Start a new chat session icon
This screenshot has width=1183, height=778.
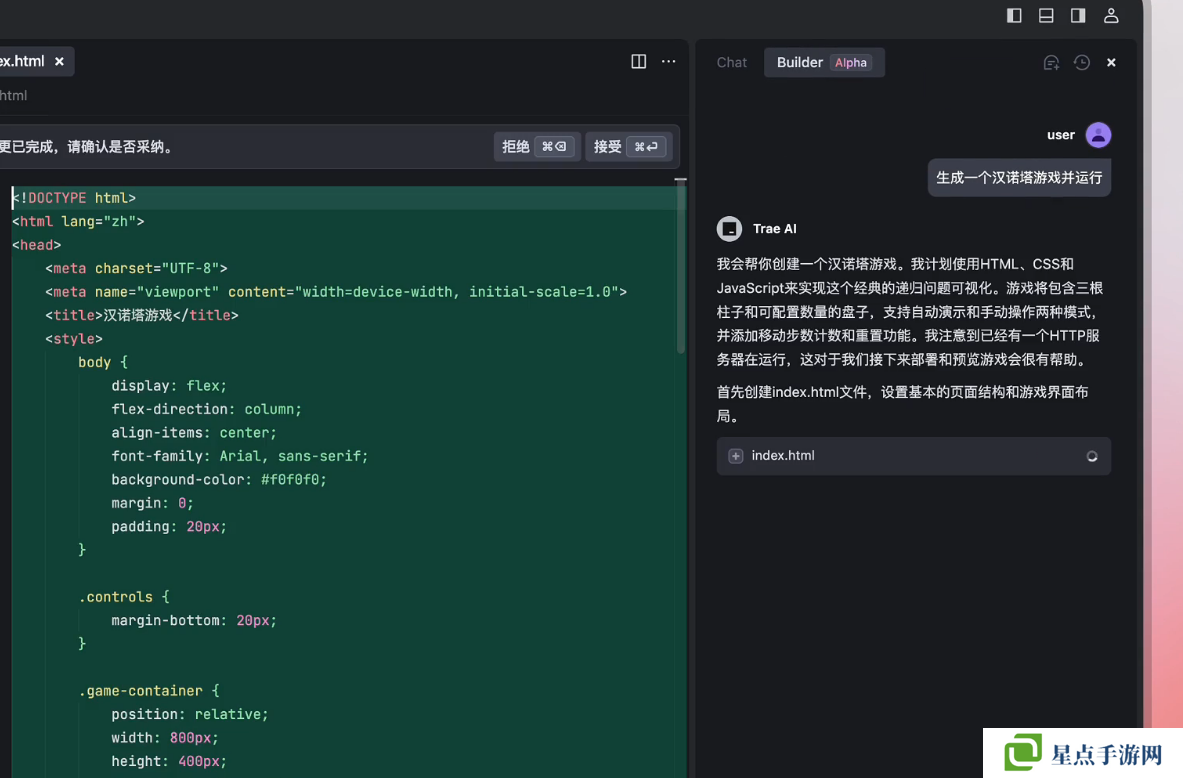(x=1051, y=62)
